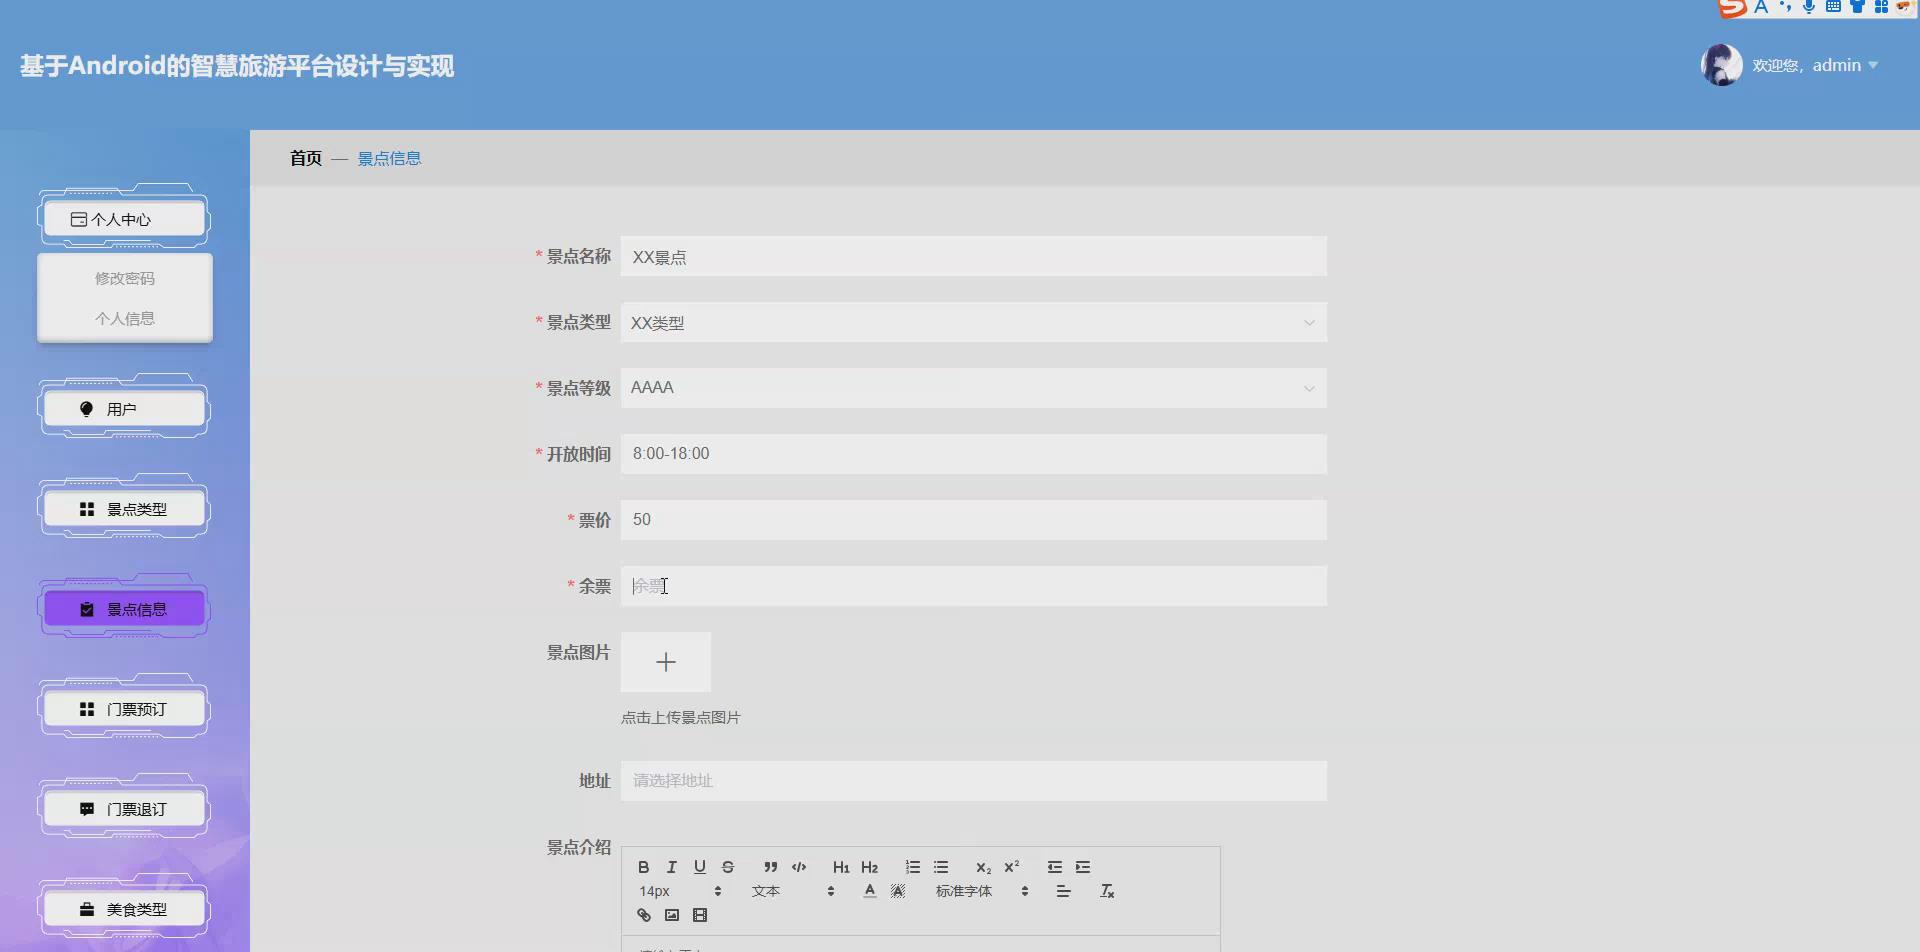
Task: Click the 首页 breadcrumb link
Action: [x=305, y=158]
